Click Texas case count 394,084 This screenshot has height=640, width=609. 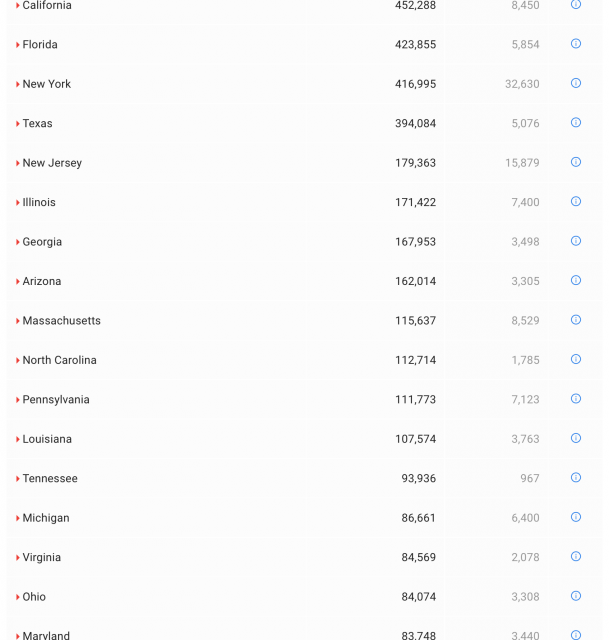coord(415,124)
